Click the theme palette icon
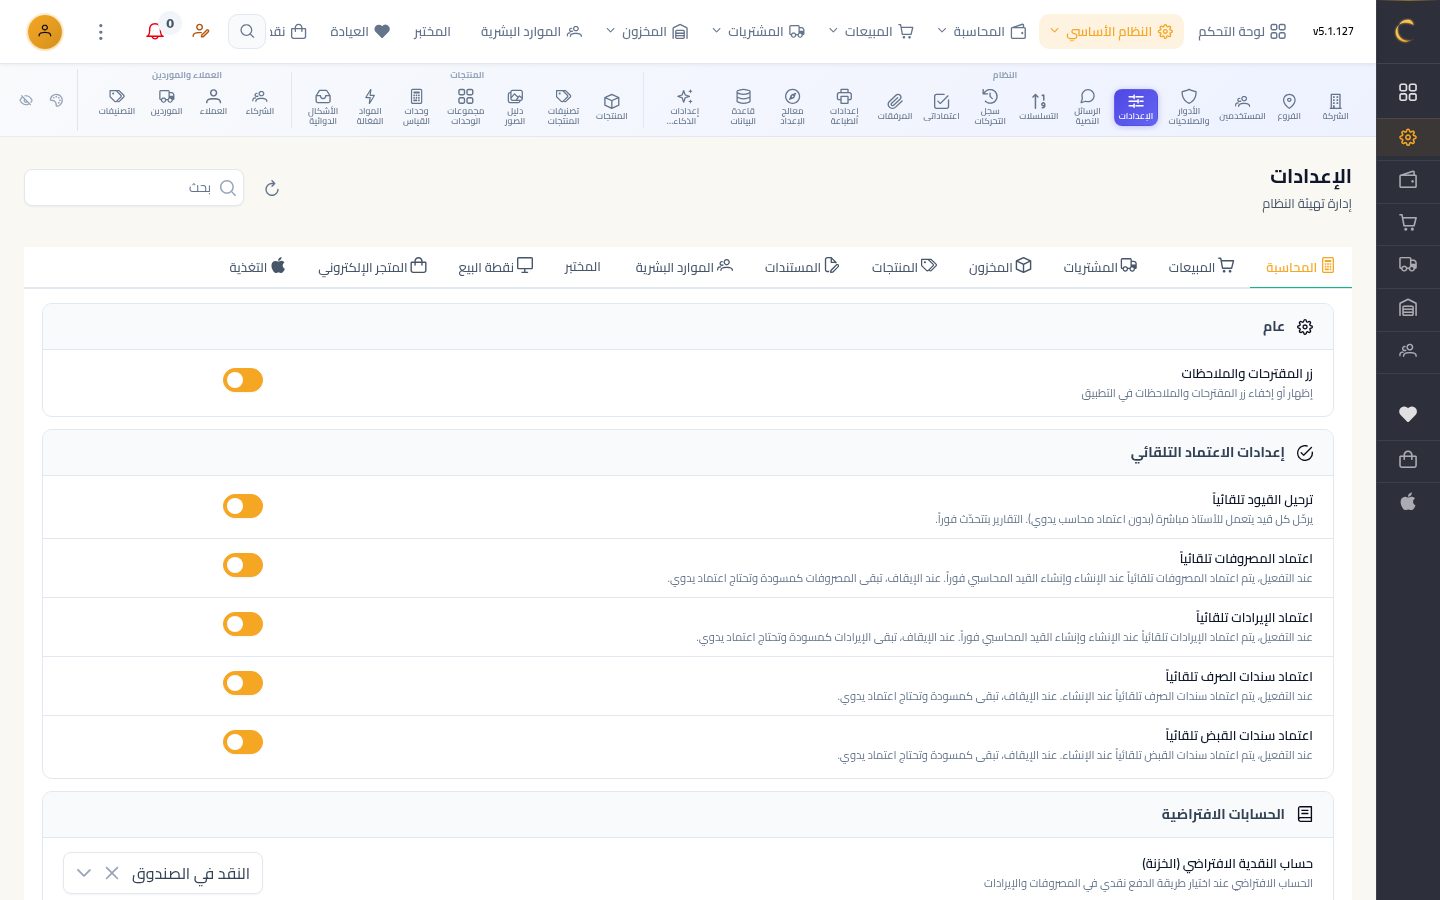This screenshot has width=1440, height=900. point(56,100)
